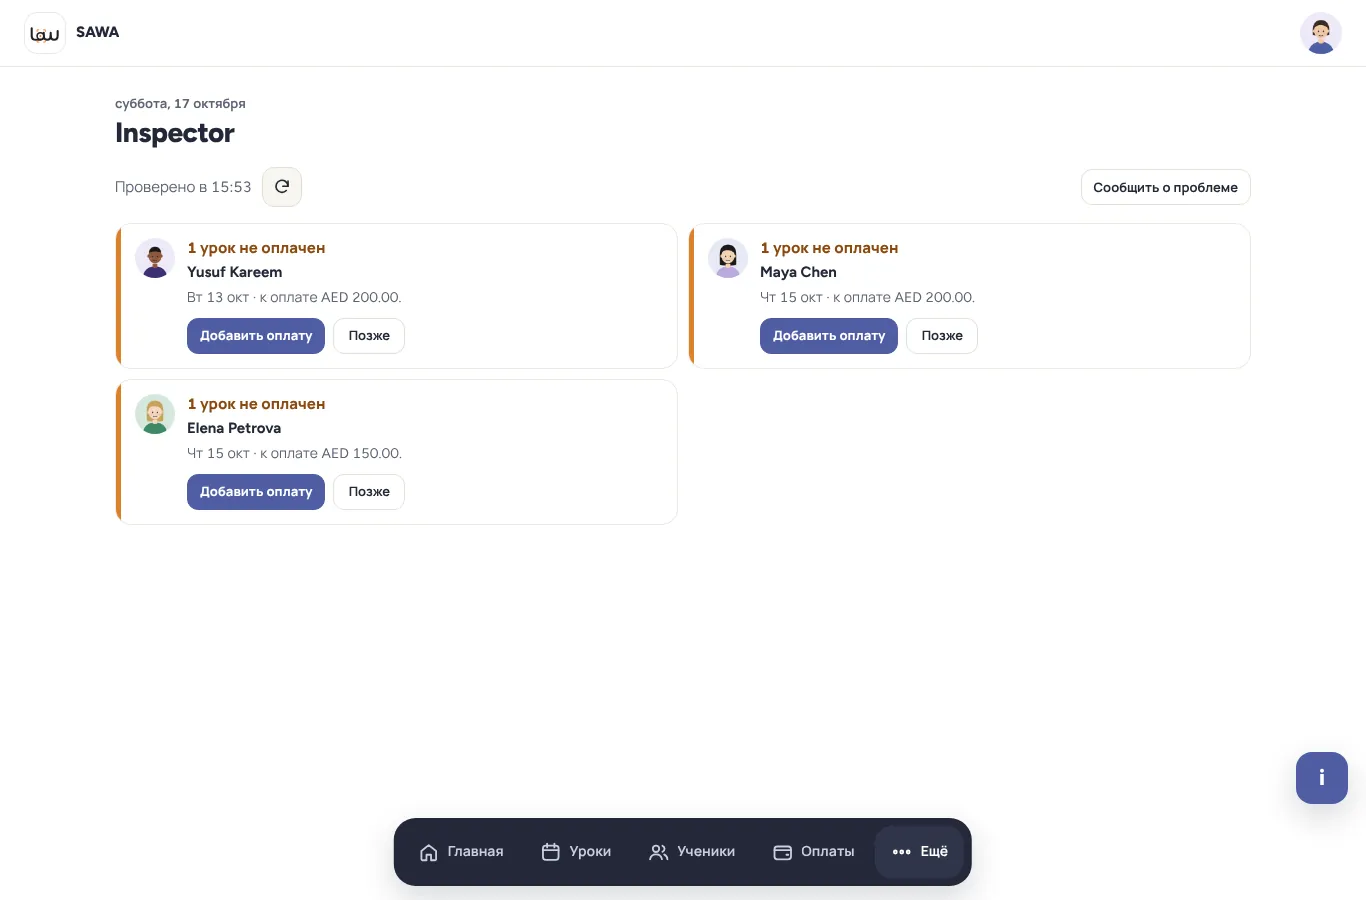Click Сообщить о проблеме button
The image size is (1366, 900).
click(1165, 187)
